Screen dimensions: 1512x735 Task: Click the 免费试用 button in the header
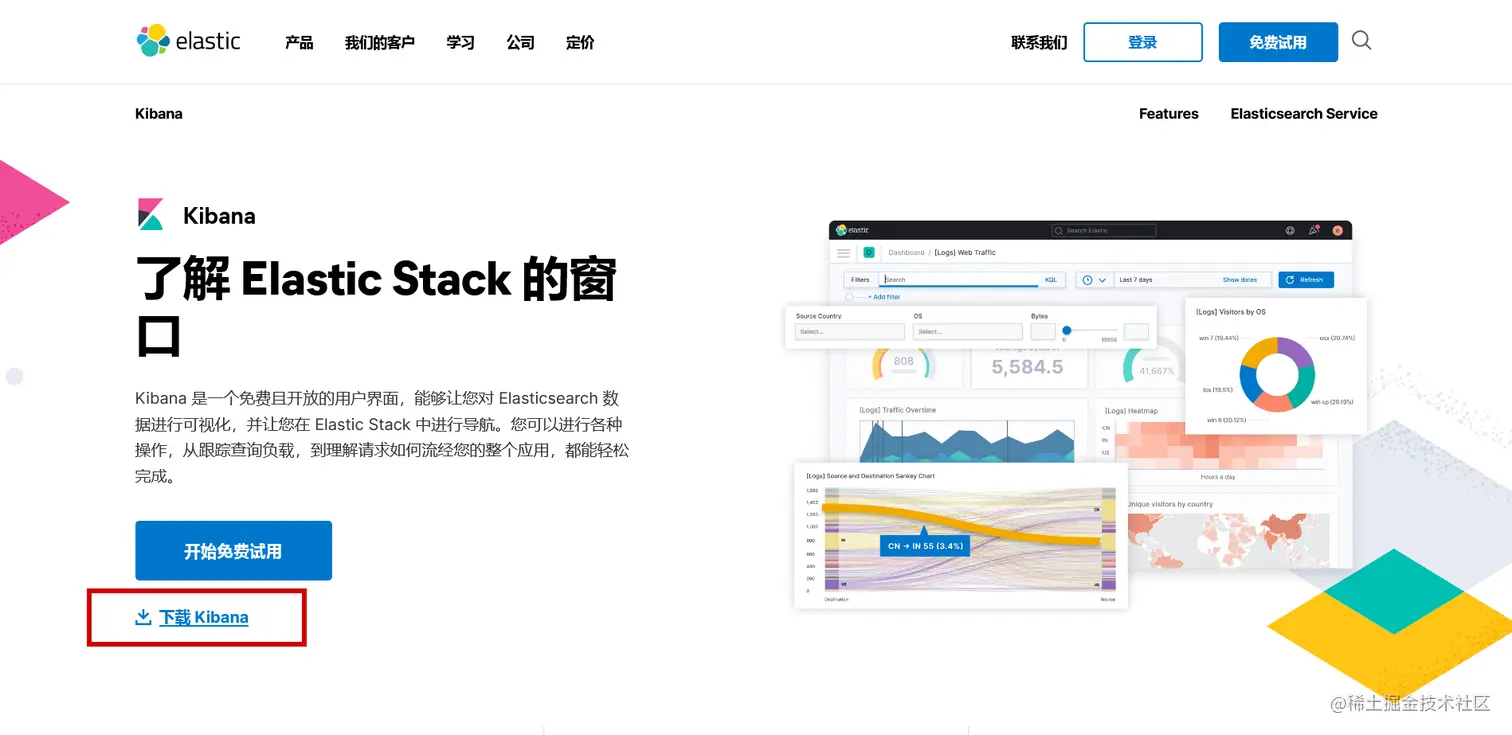[1278, 42]
